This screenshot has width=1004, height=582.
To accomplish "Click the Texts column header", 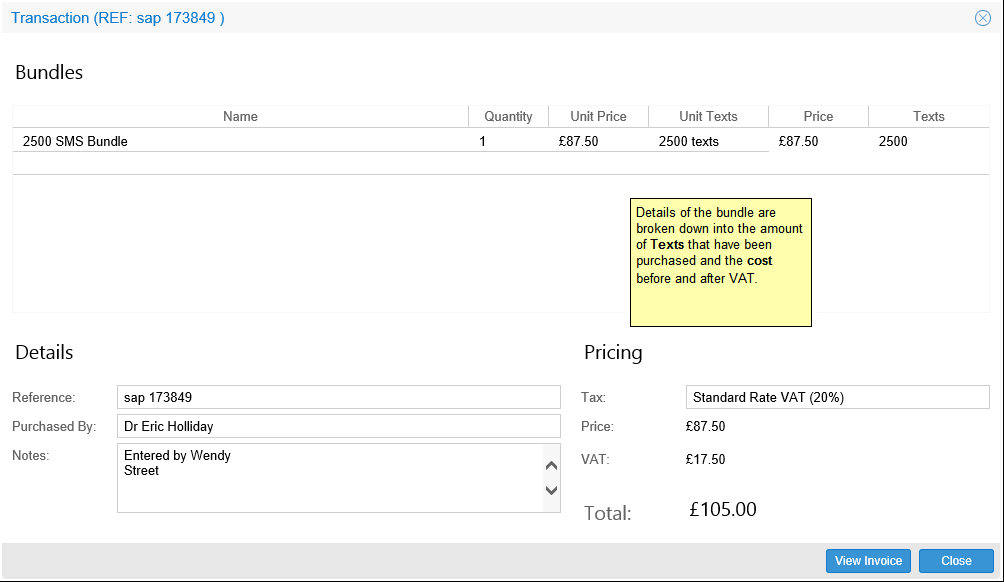I will point(928,117).
